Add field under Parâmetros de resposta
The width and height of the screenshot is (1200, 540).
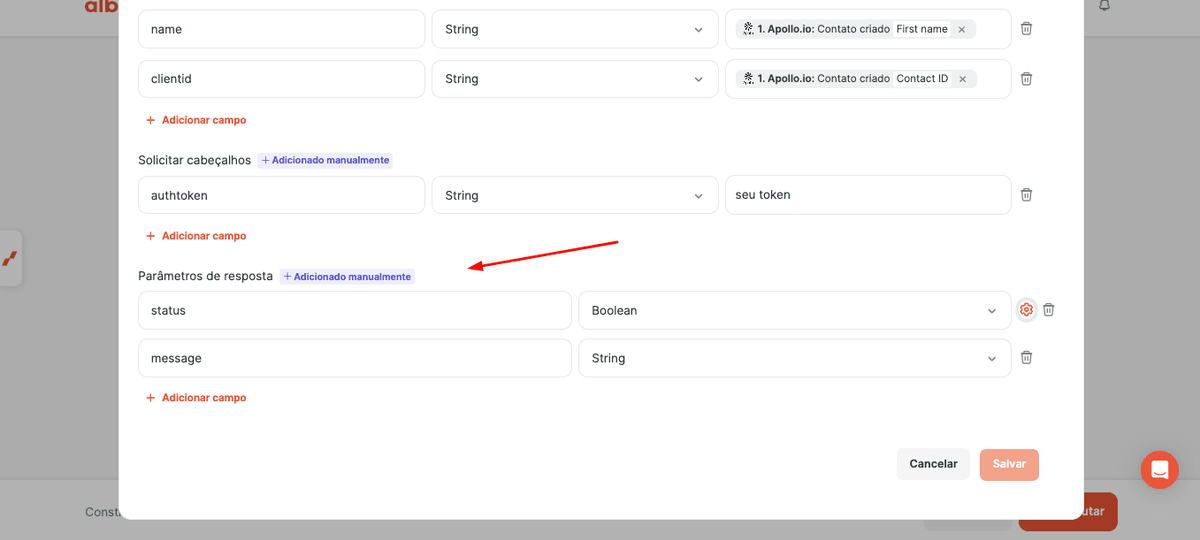(196, 398)
